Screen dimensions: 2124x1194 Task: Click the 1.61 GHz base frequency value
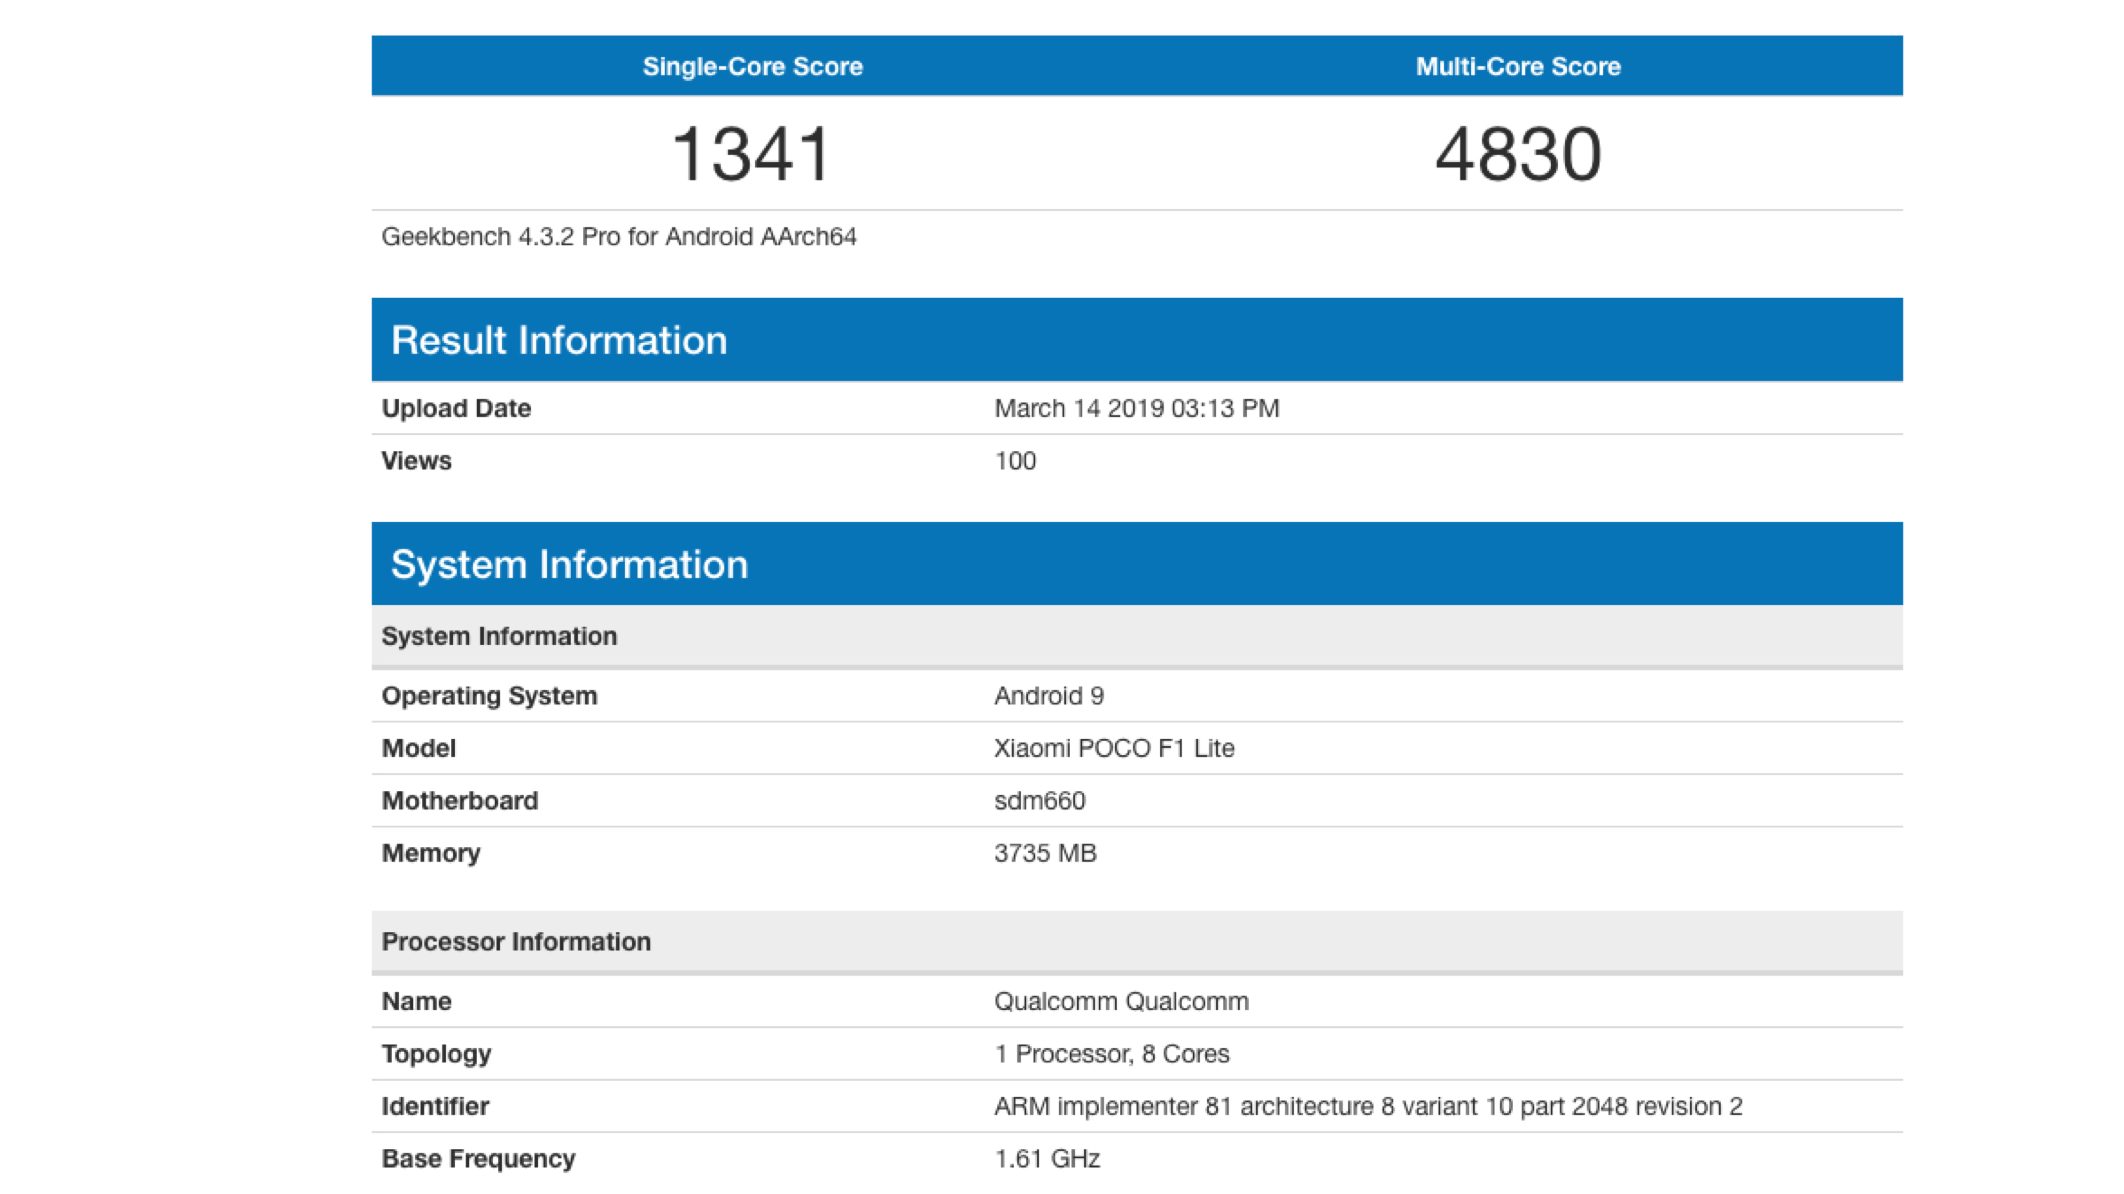point(1047,1158)
